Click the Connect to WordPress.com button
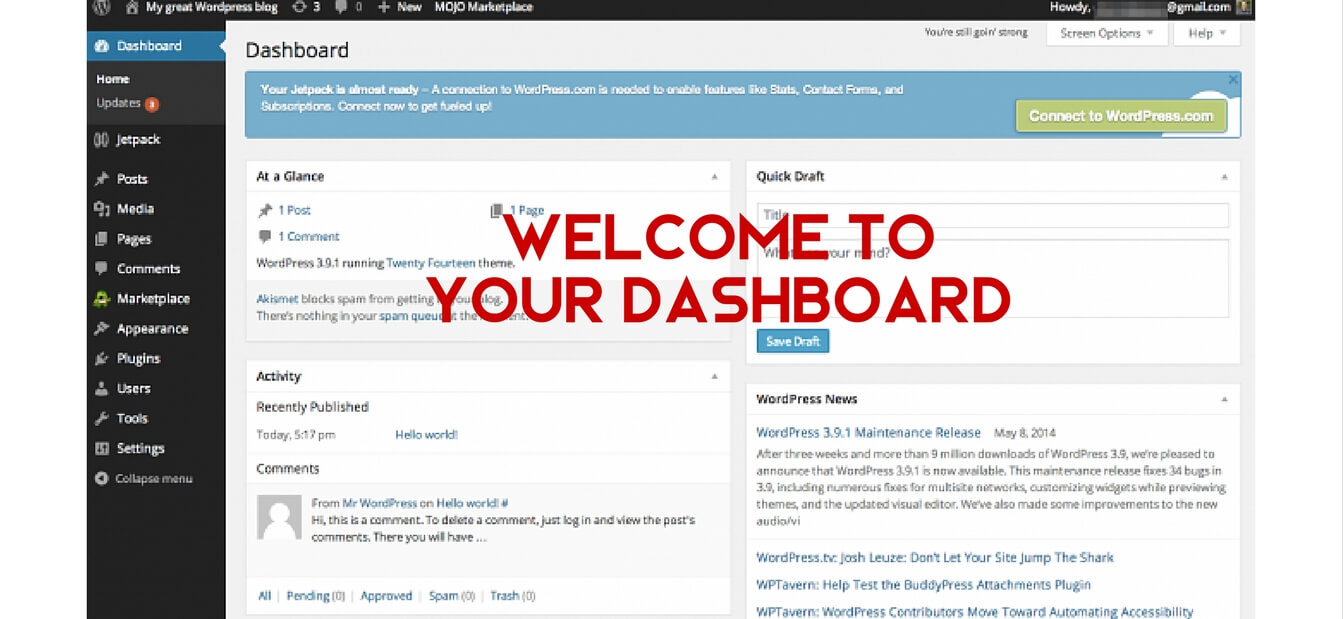 (1120, 116)
